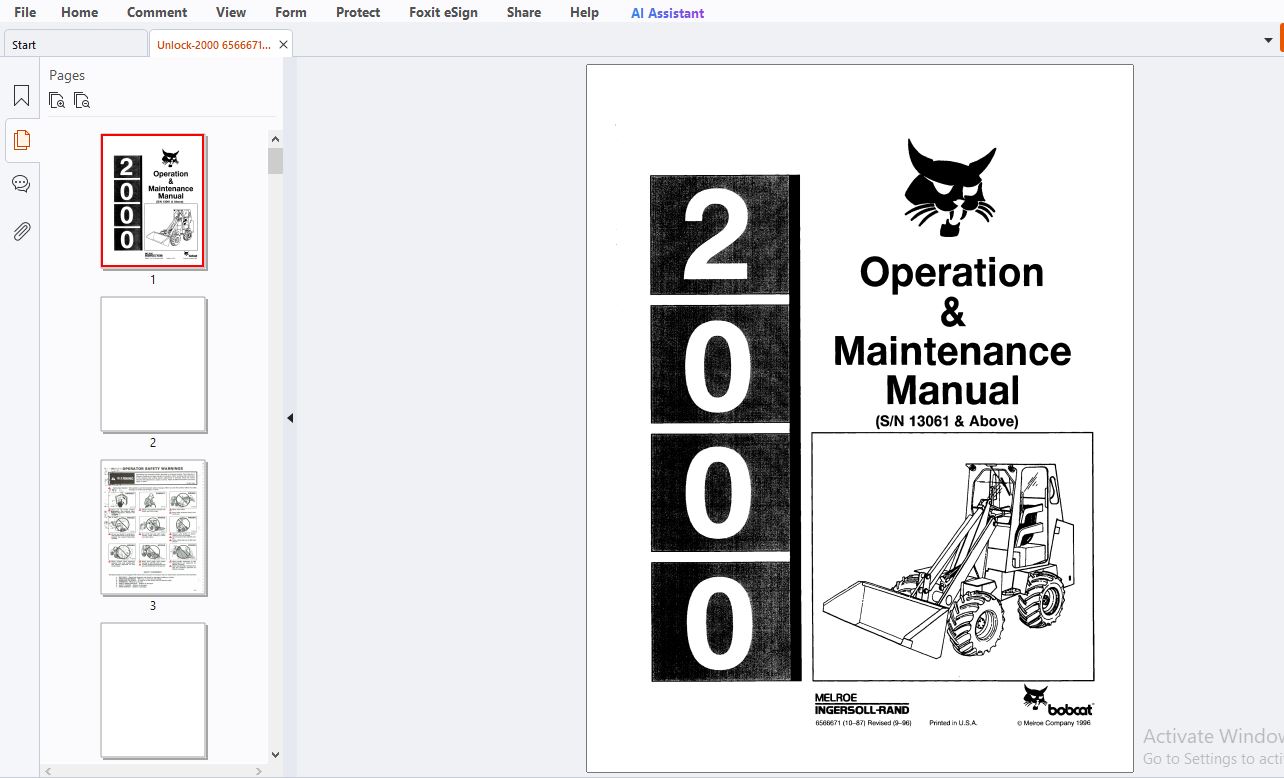The image size is (1284, 778).
Task: Select blank page 2 thumbnail
Action: point(153,364)
